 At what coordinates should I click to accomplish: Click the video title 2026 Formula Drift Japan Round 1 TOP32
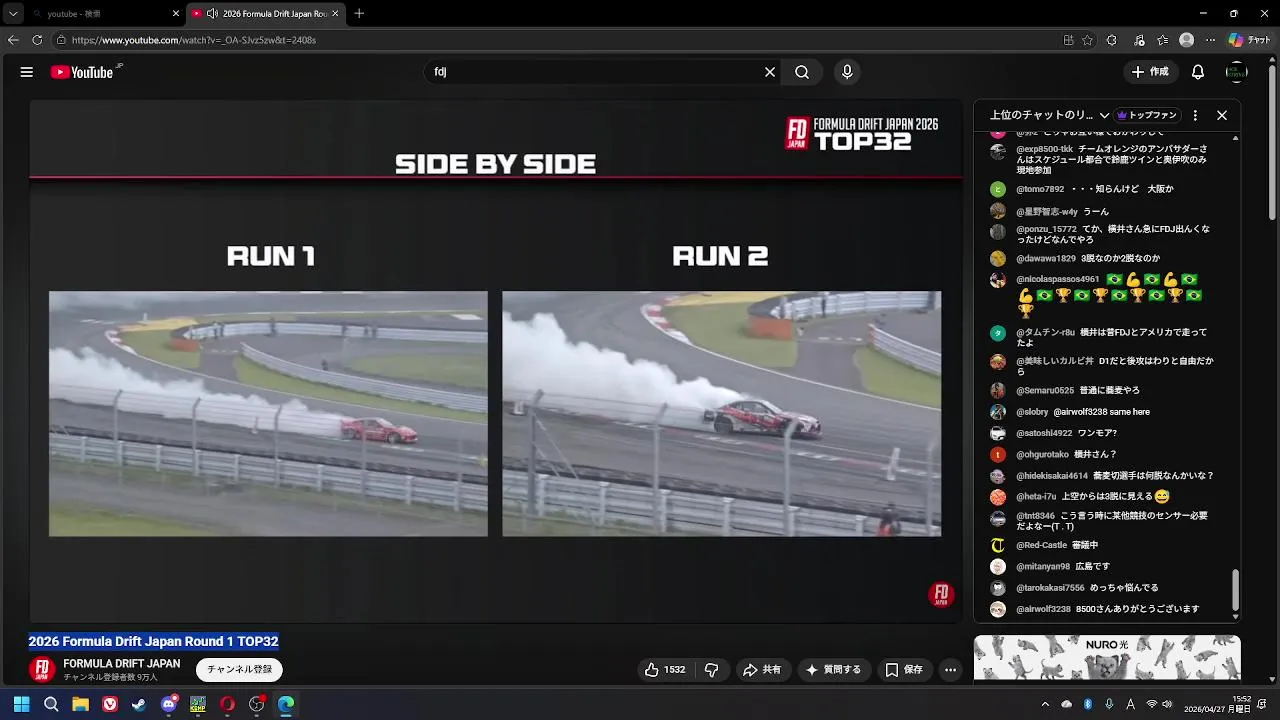coord(153,641)
